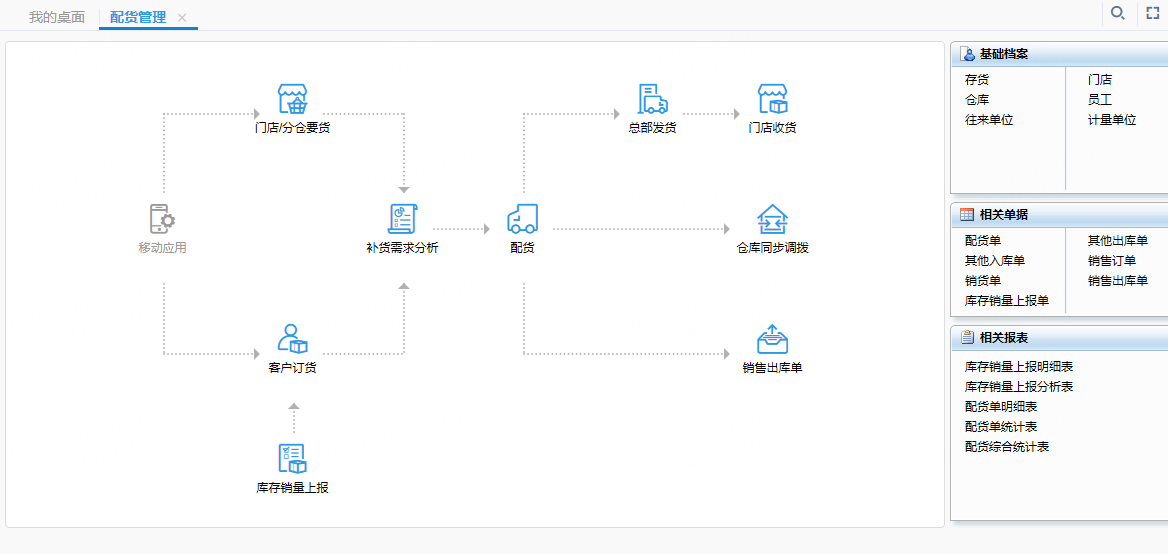1168x554 pixels.
Task: Switch to the 我的桌面 tab
Action: point(57,16)
